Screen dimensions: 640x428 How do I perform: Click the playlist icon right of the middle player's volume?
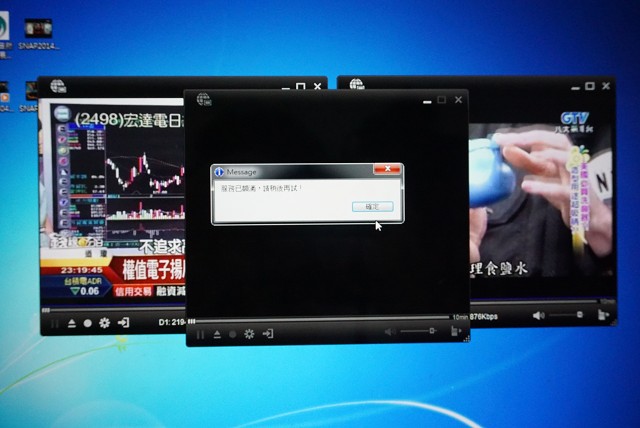[x=456, y=331]
